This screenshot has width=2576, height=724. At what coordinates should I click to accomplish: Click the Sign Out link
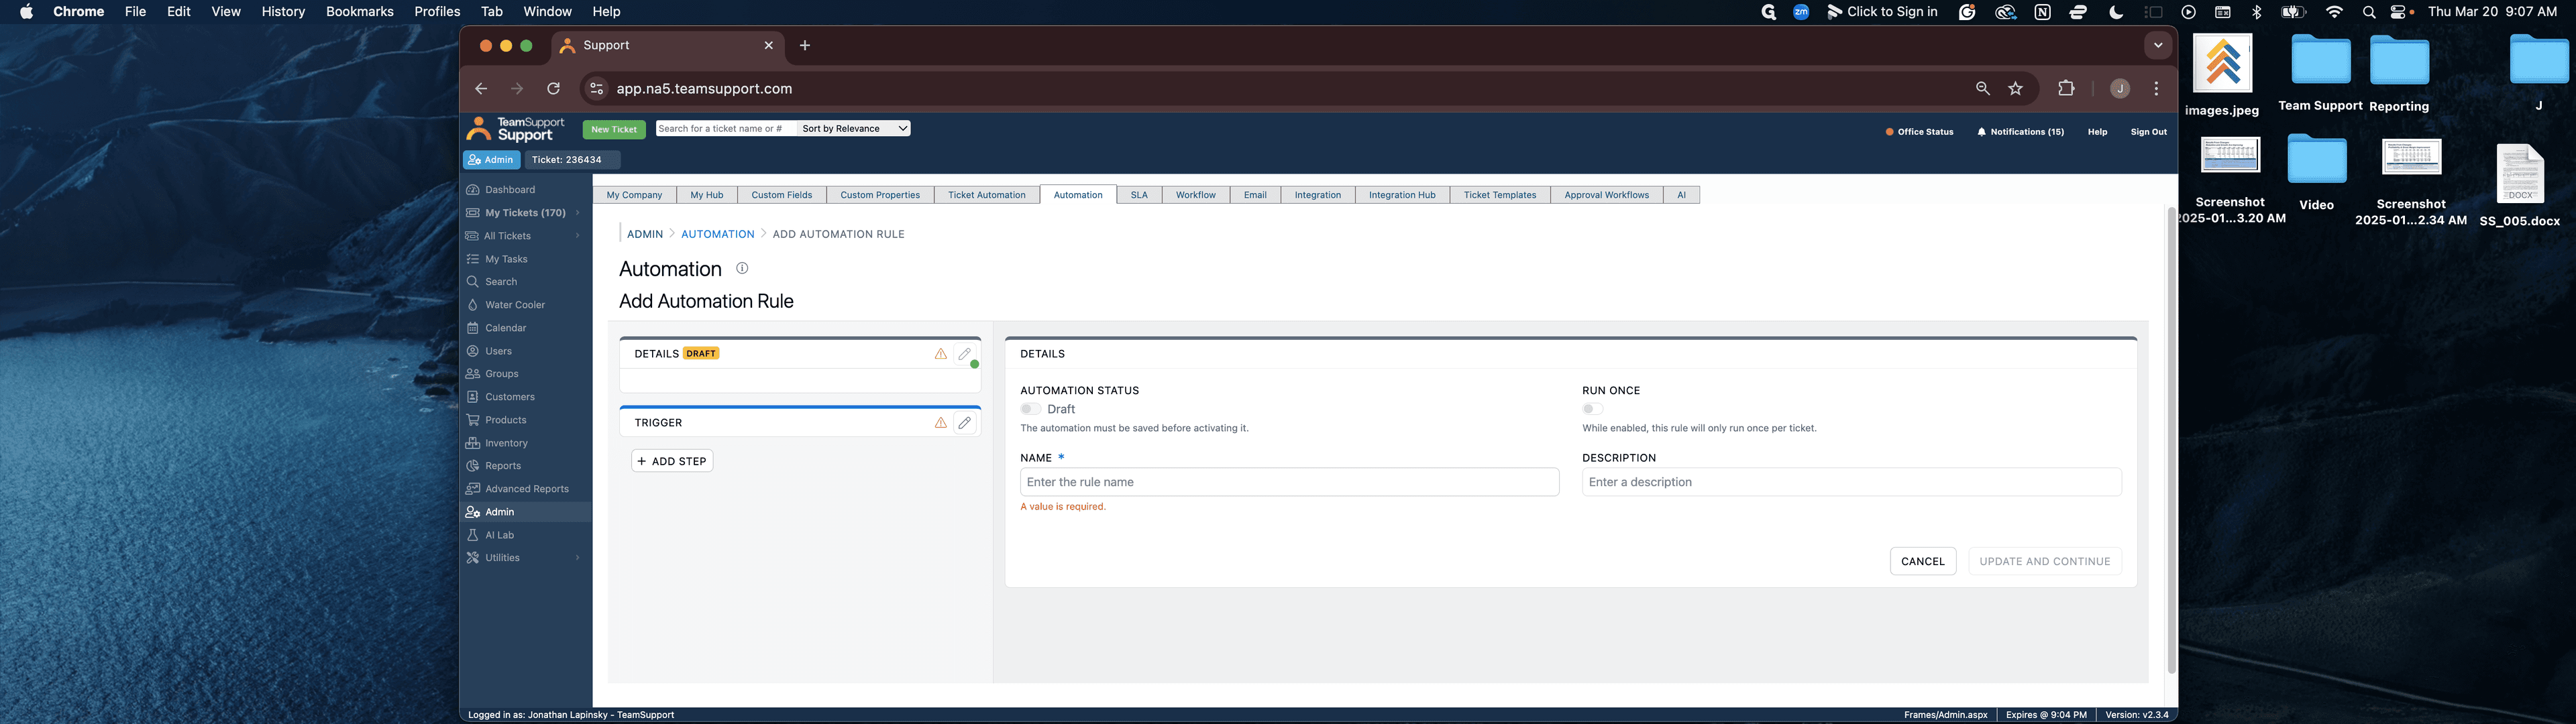tap(2148, 132)
